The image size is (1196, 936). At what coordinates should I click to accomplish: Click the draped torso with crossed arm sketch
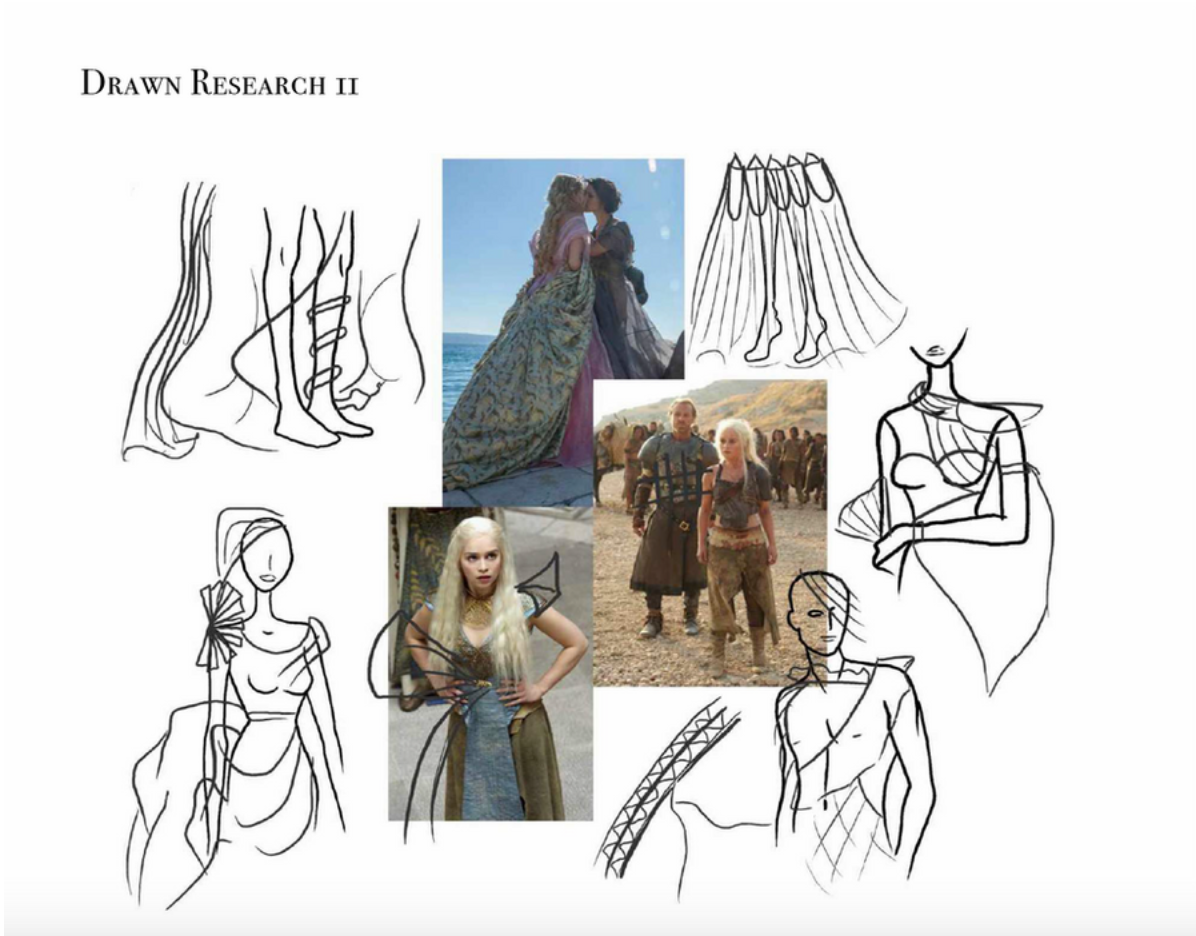click(946, 511)
